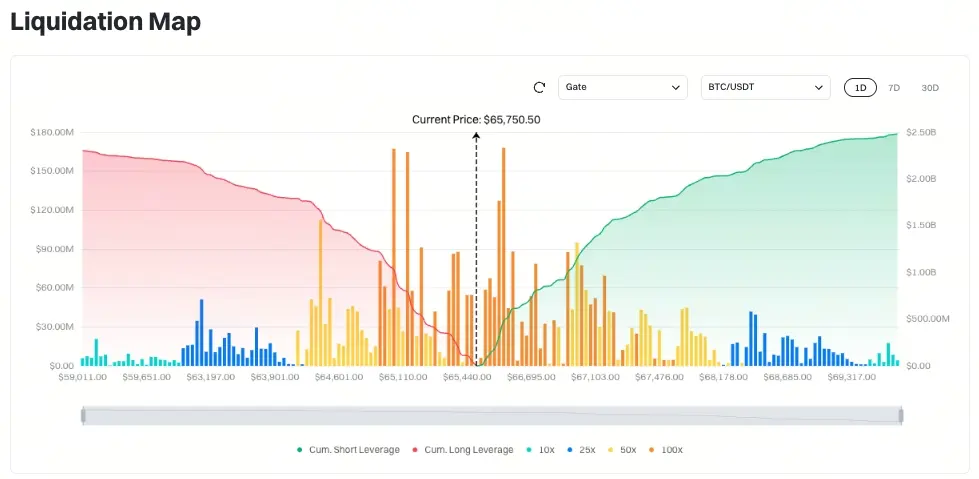Select the 1D timeframe button
The height and width of the screenshot is (479, 979).
click(x=860, y=87)
